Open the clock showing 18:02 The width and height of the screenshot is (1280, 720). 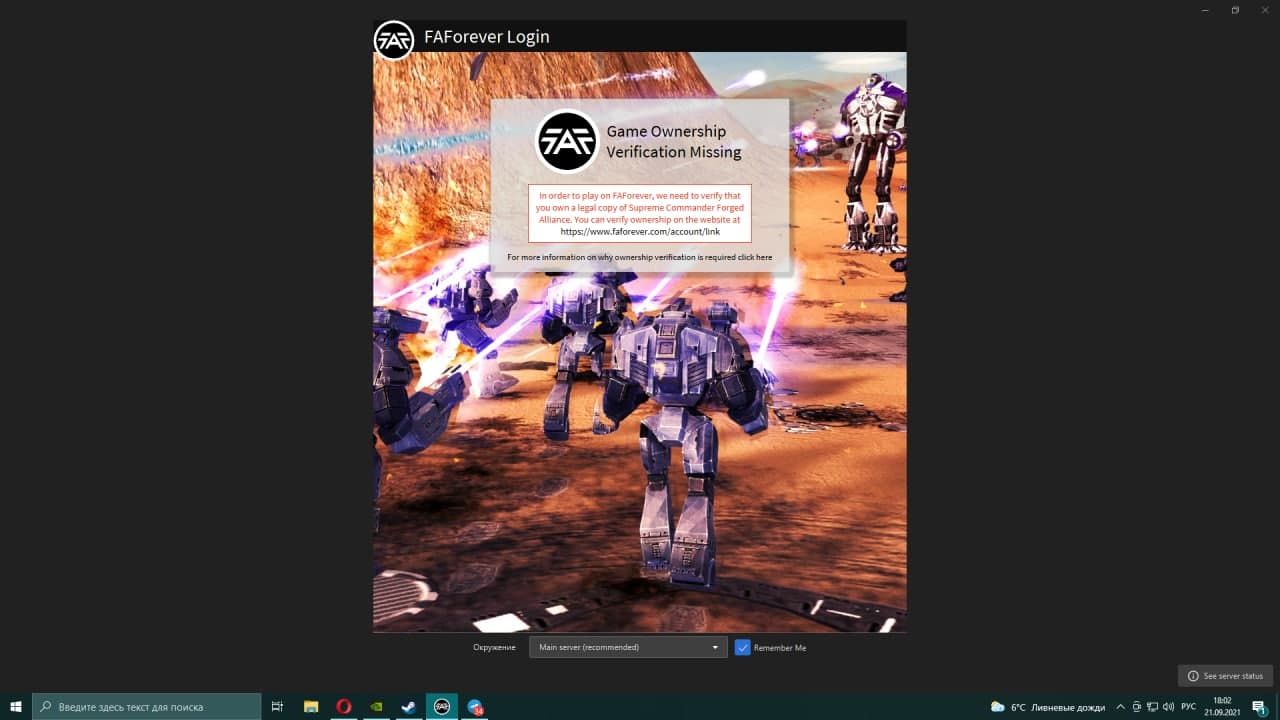point(1222,707)
